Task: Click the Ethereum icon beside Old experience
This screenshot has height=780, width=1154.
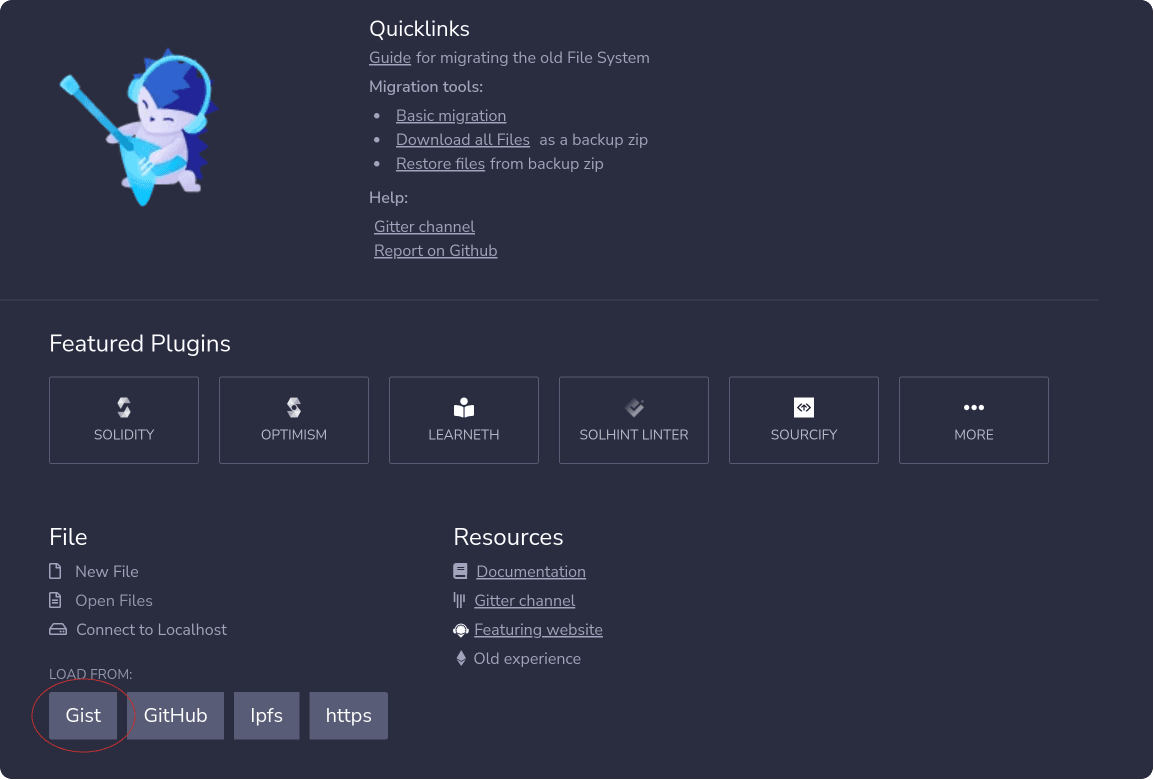Action: click(461, 659)
